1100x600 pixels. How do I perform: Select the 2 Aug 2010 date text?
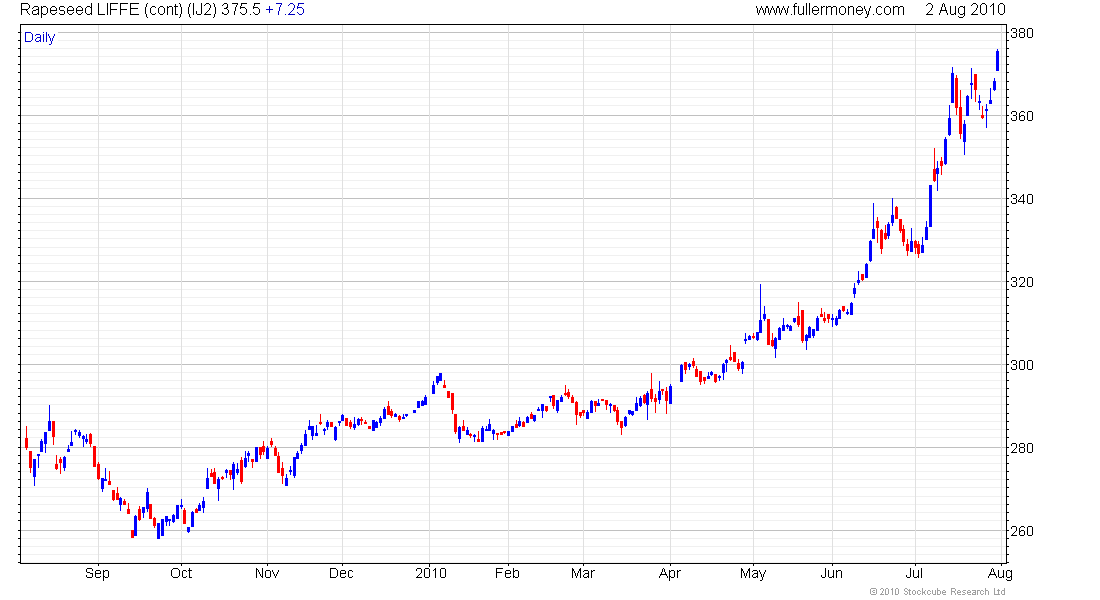965,10
